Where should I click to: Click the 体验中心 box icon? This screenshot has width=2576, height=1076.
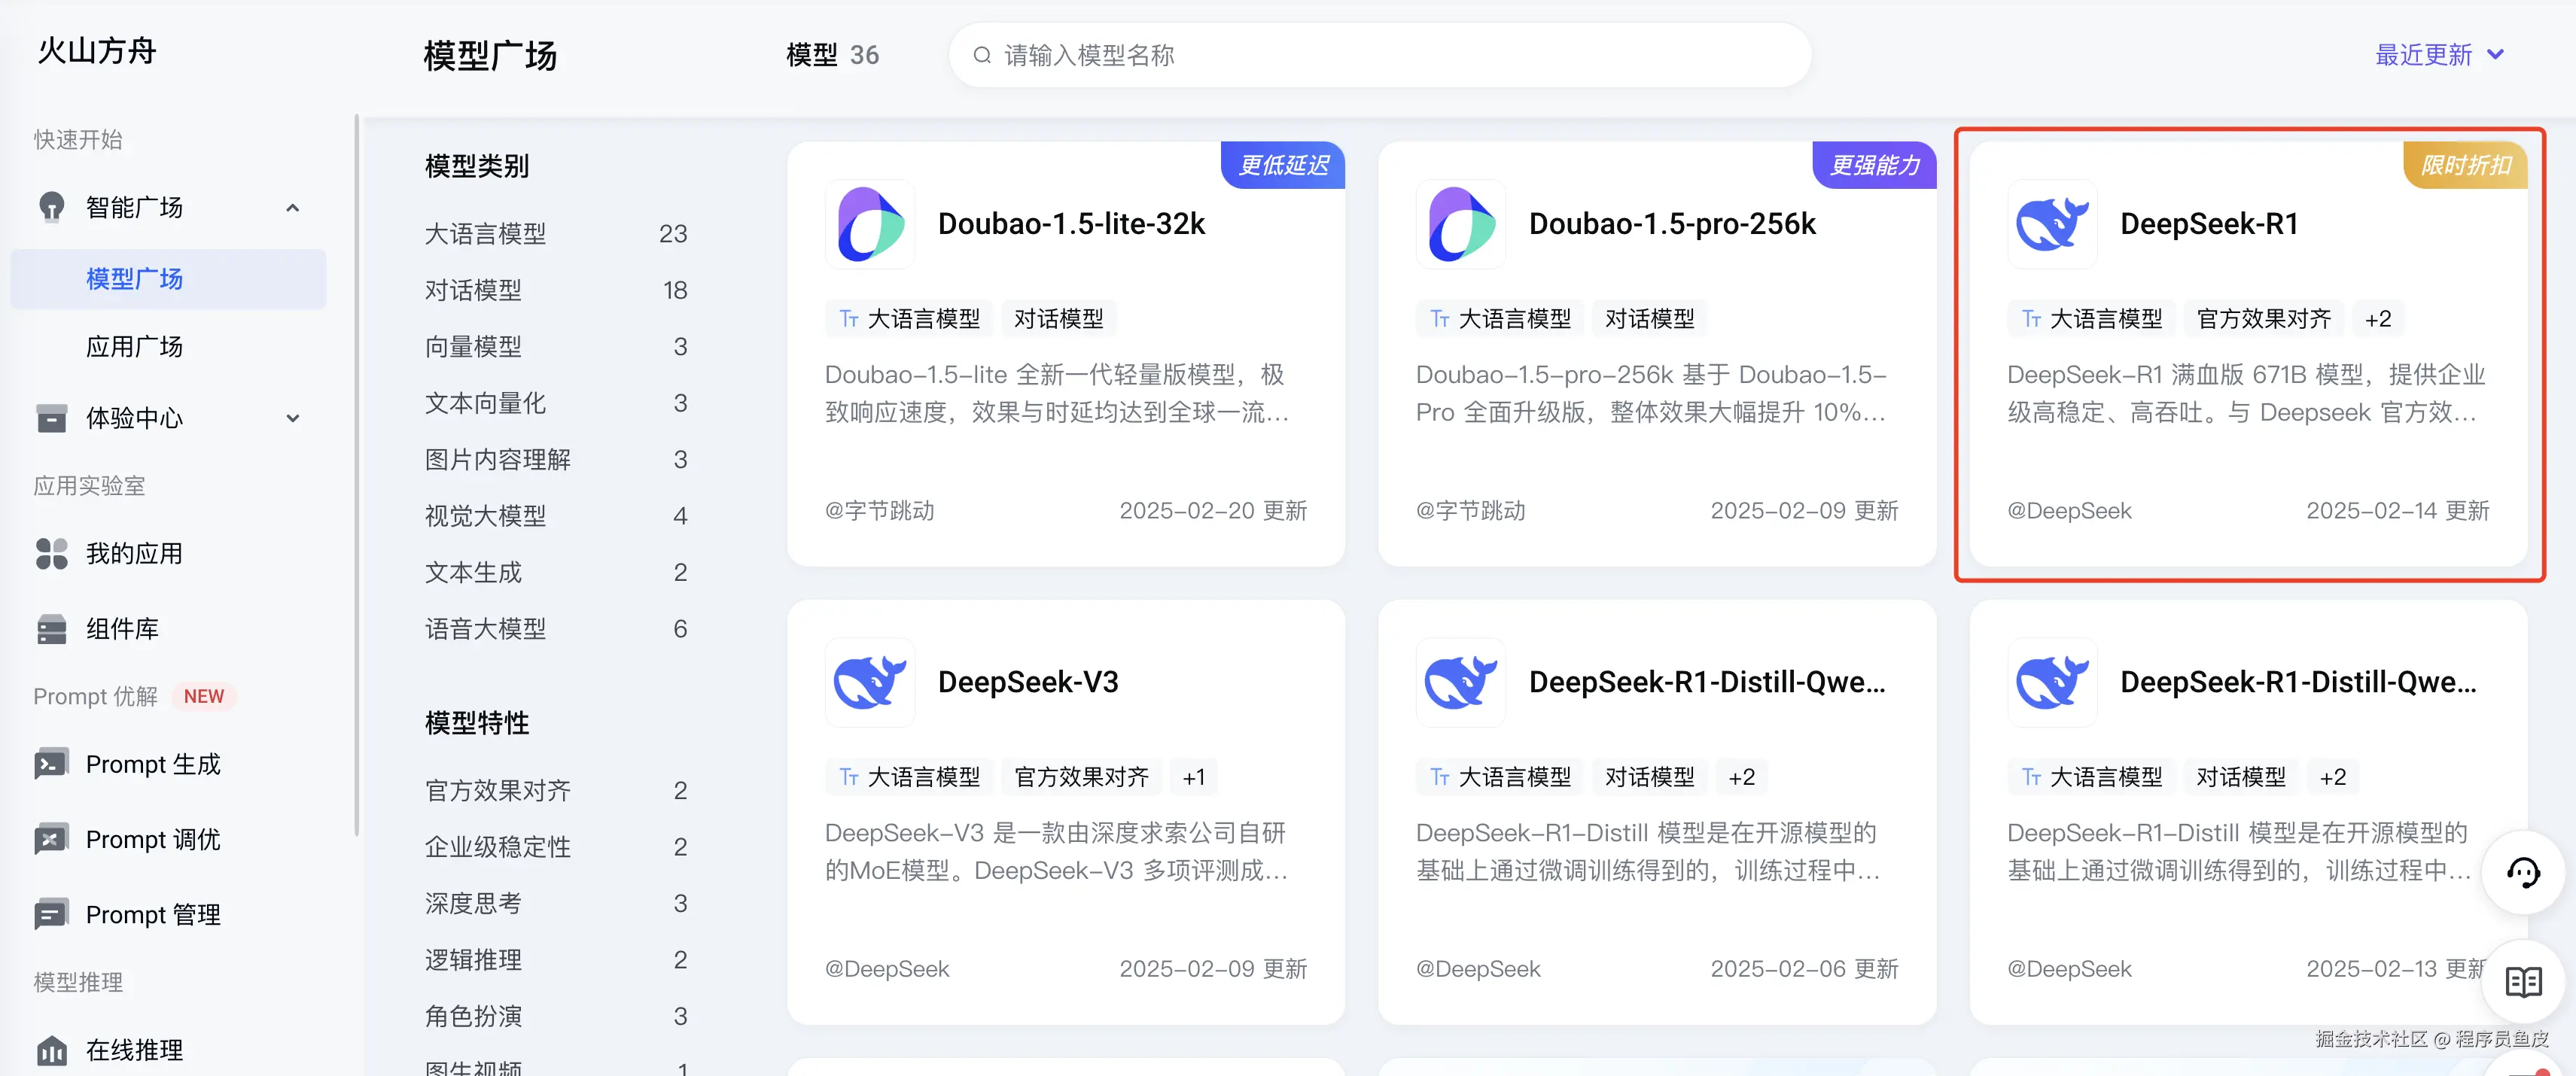tap(51, 418)
